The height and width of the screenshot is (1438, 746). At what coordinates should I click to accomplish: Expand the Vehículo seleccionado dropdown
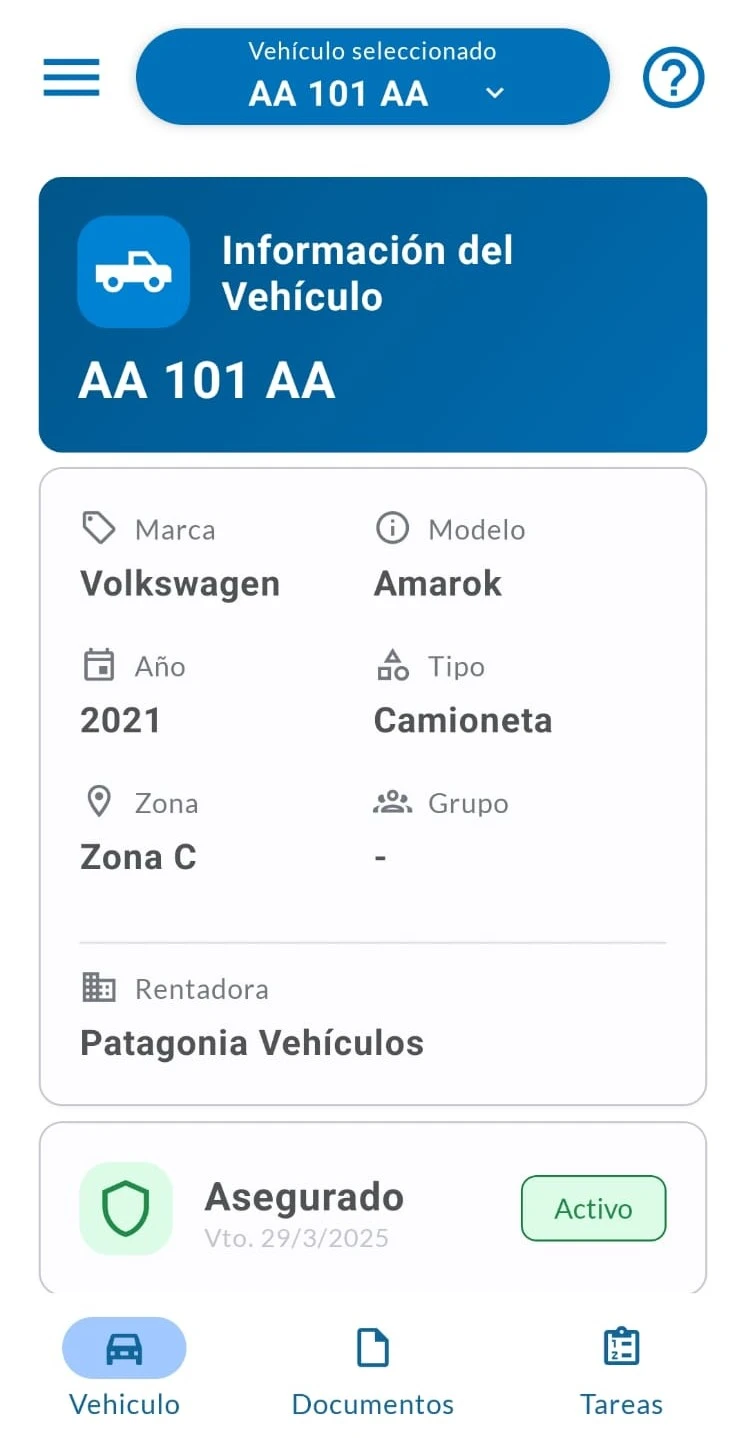click(372, 77)
